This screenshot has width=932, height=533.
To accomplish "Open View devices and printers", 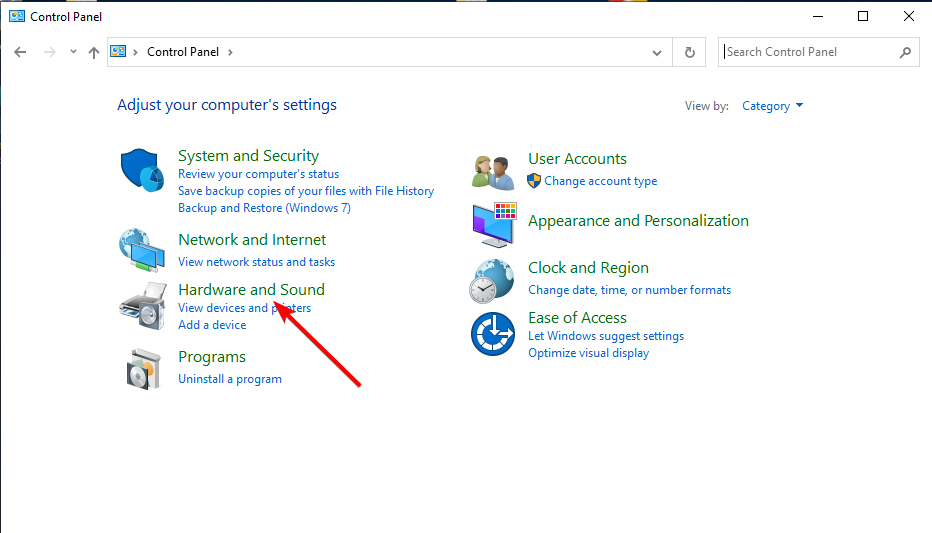I will pos(244,308).
